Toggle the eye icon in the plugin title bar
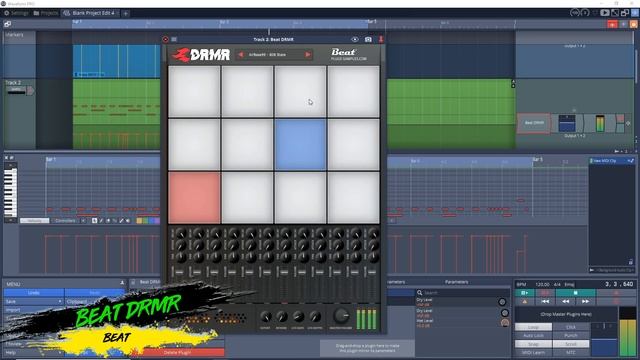This screenshot has width=640, height=360. point(355,40)
